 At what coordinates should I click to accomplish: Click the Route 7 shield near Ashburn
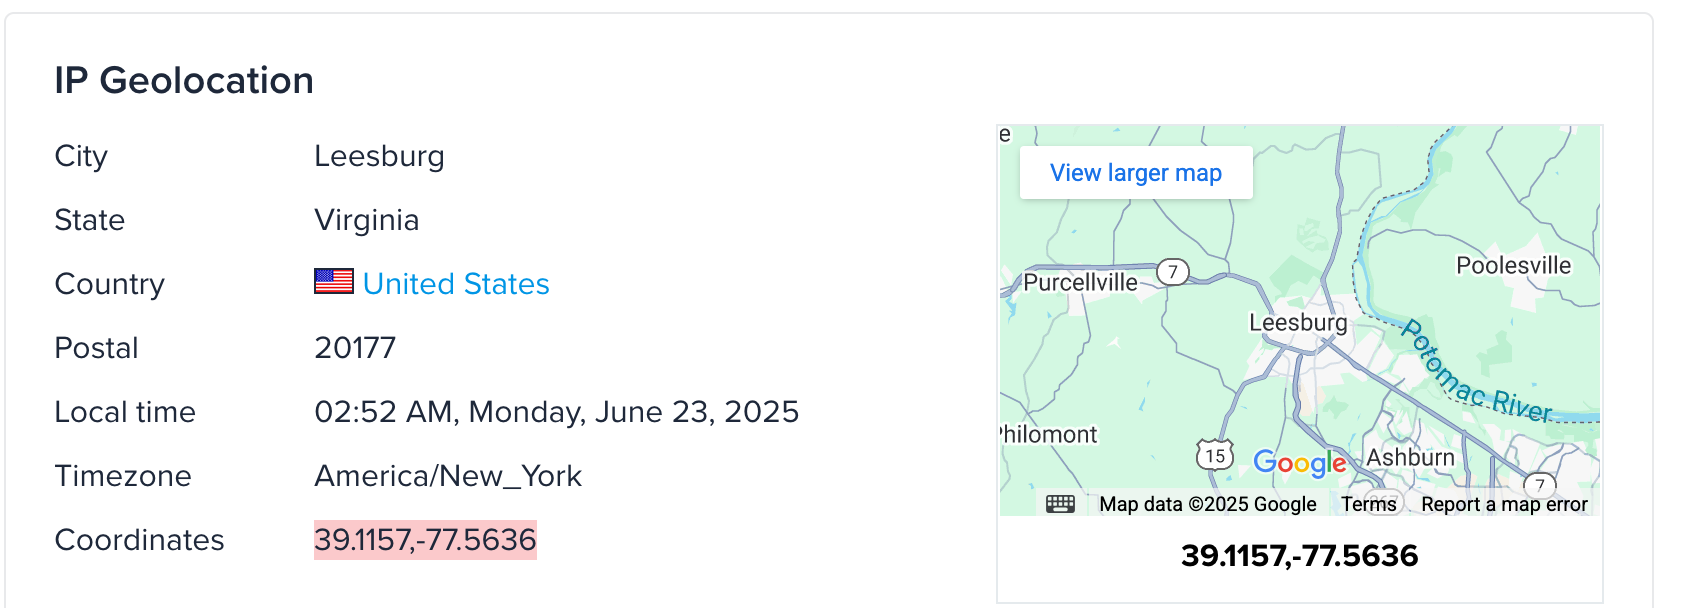click(x=1540, y=485)
